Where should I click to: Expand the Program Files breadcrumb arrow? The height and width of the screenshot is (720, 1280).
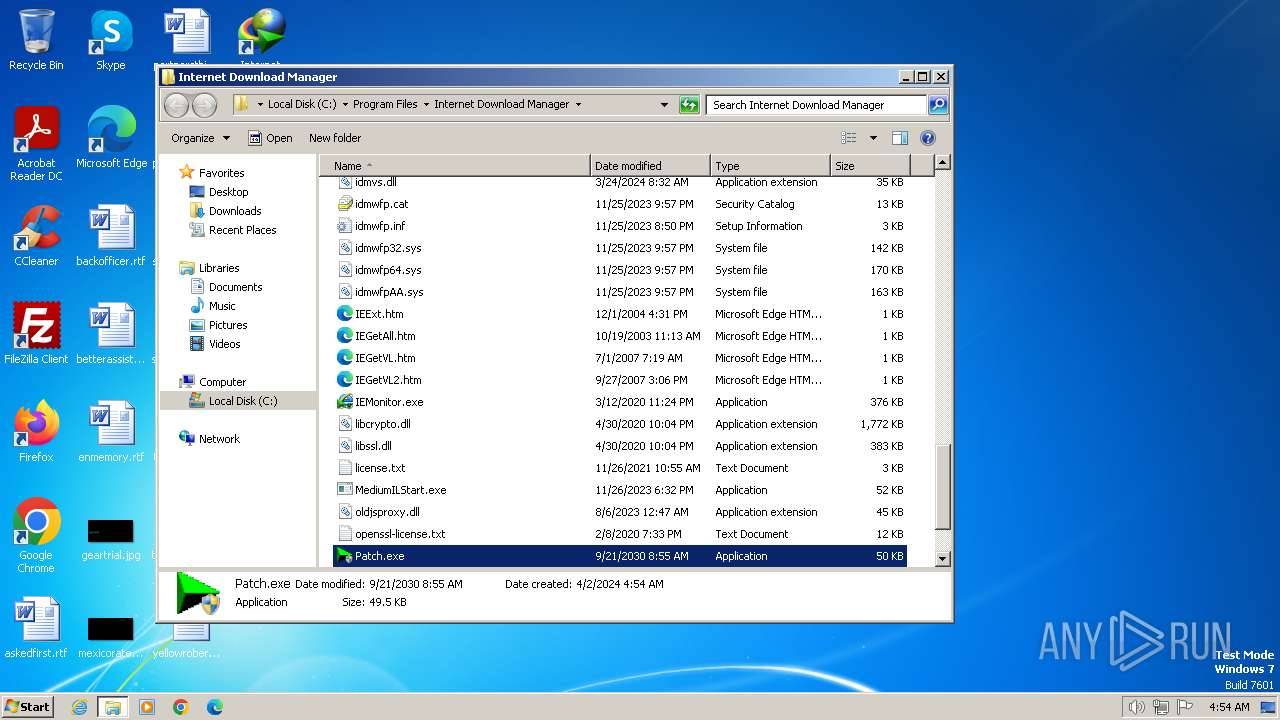pyautogui.click(x=426, y=104)
